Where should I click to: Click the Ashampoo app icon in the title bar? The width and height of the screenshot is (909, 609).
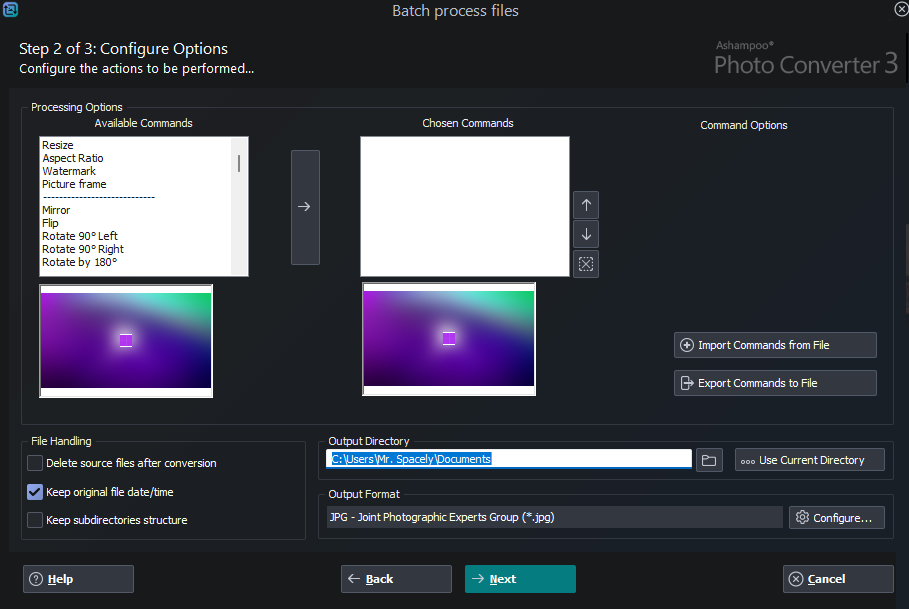pyautogui.click(x=10, y=9)
